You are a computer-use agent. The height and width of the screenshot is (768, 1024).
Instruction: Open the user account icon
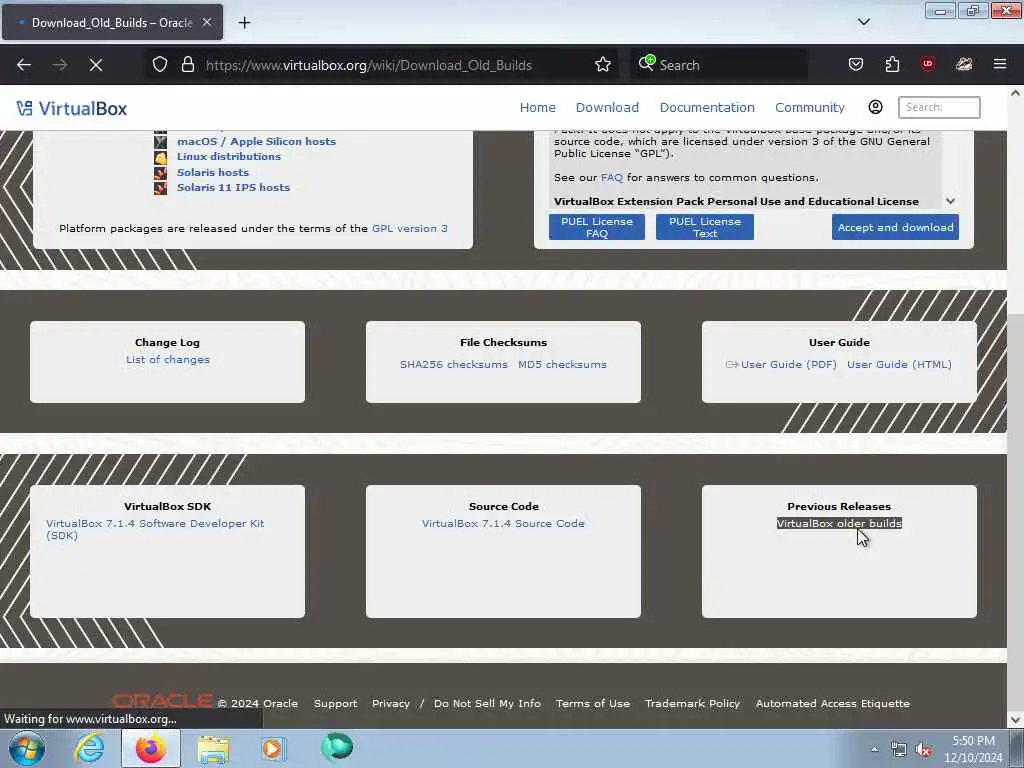pyautogui.click(x=875, y=107)
